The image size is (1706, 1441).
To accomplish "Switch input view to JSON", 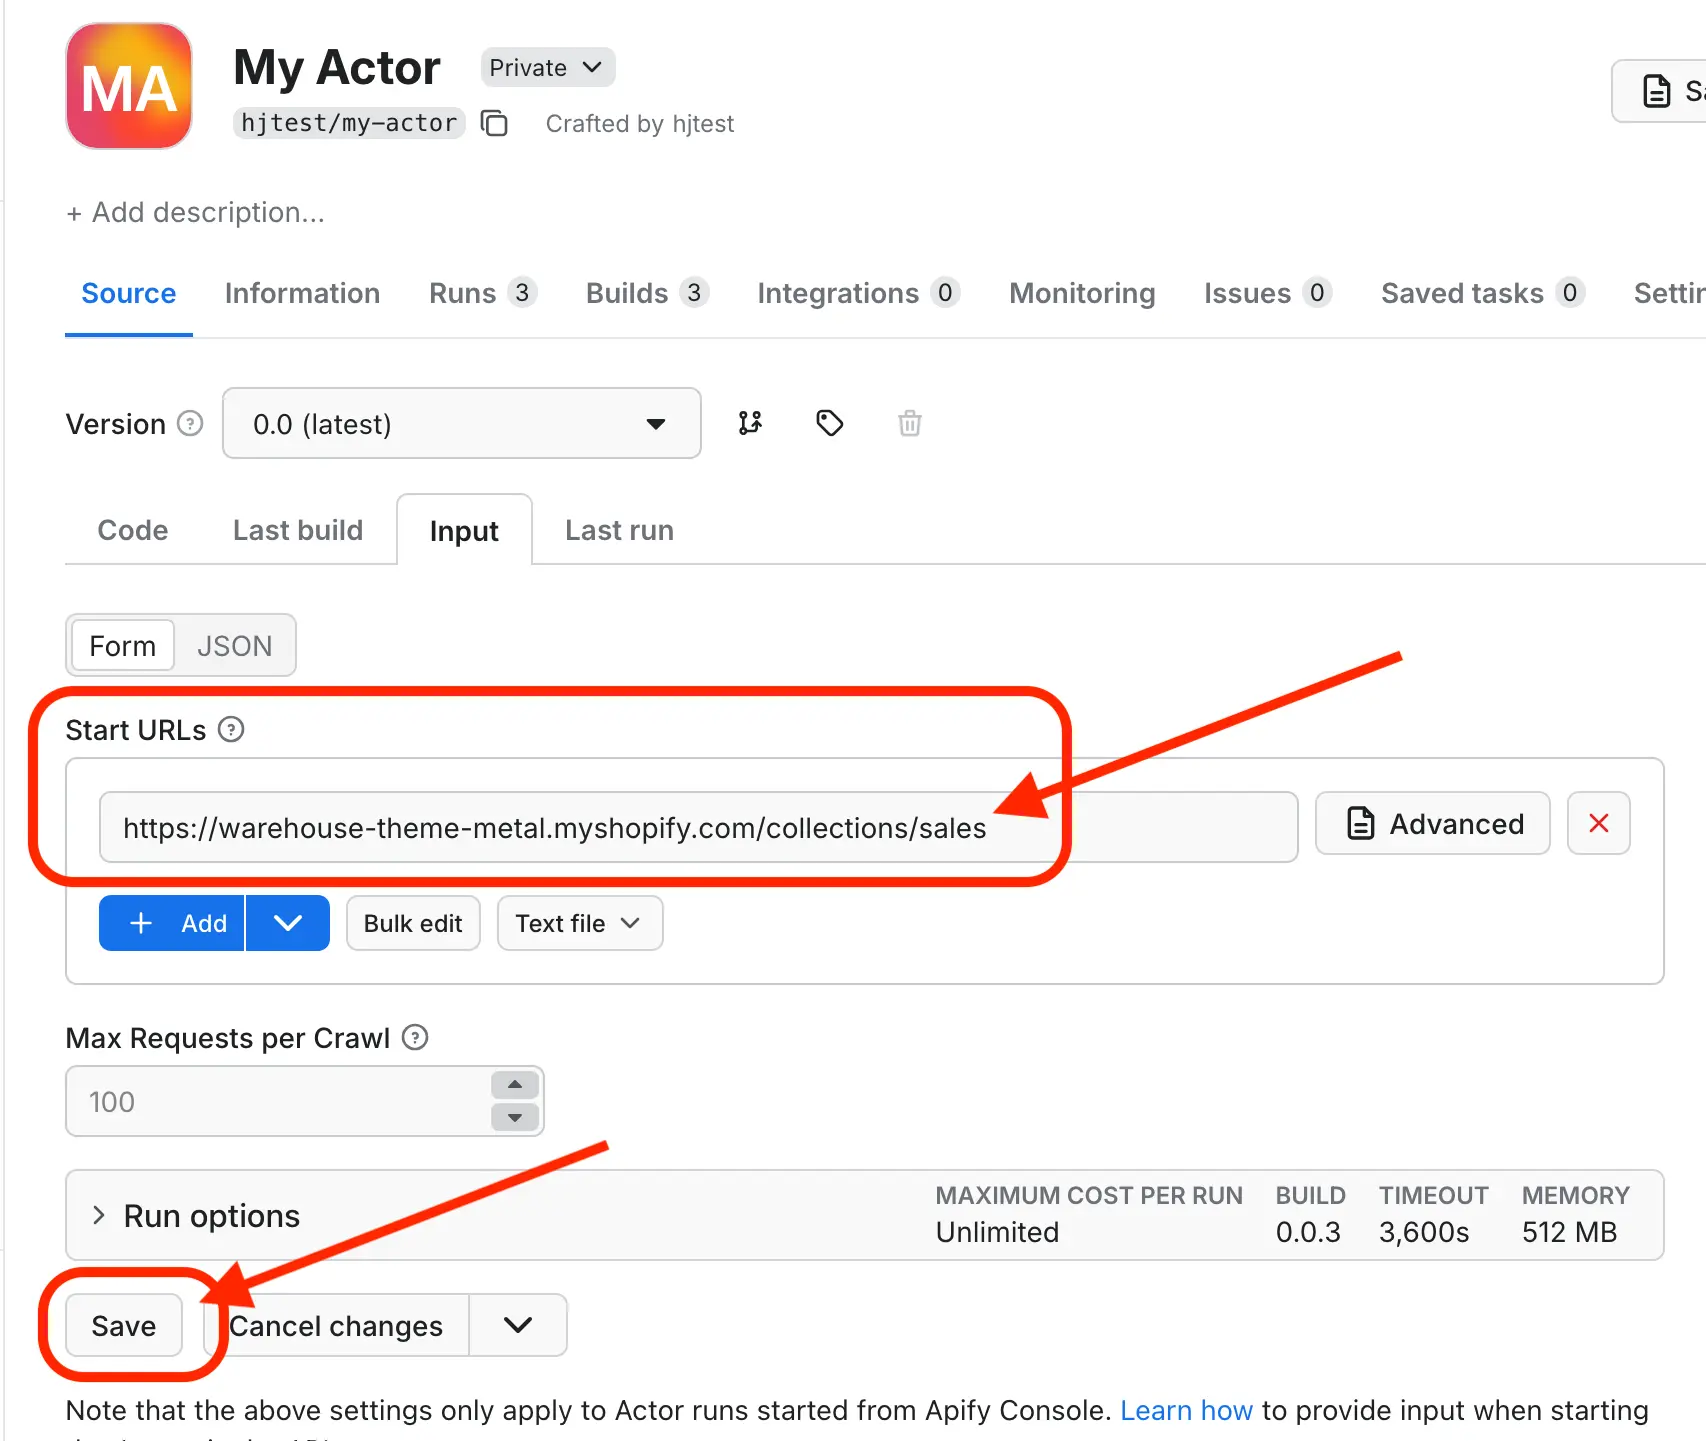I will click(x=235, y=645).
